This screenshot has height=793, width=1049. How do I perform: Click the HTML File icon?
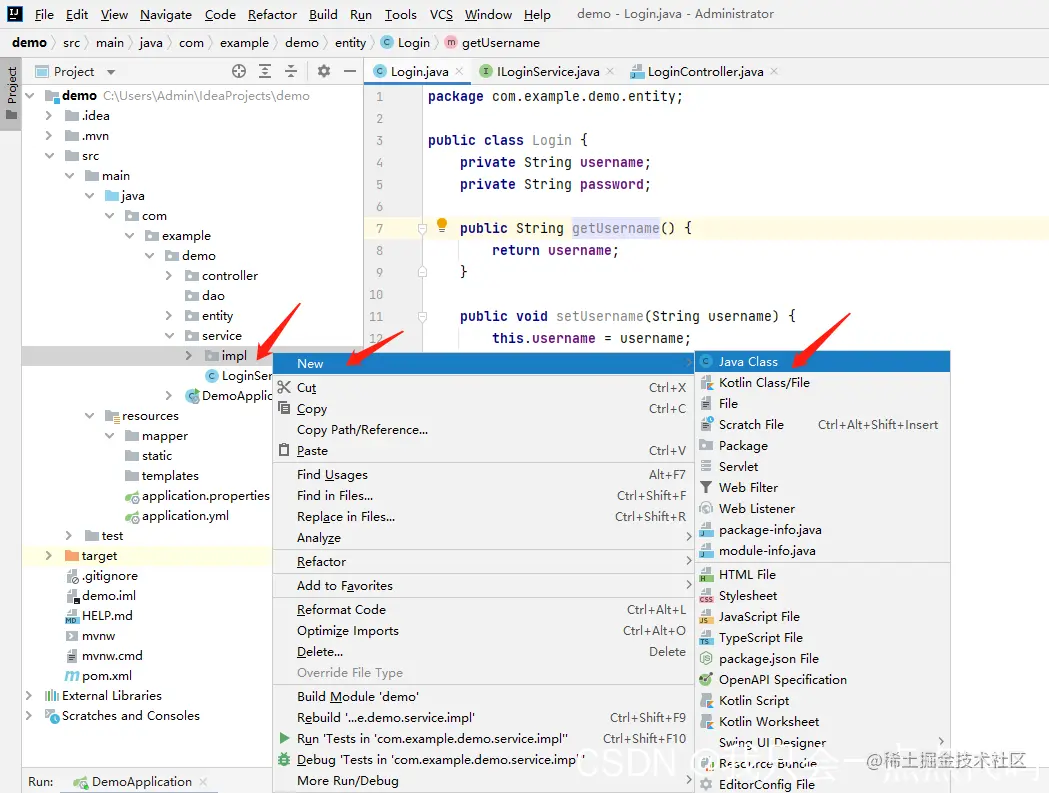706,575
